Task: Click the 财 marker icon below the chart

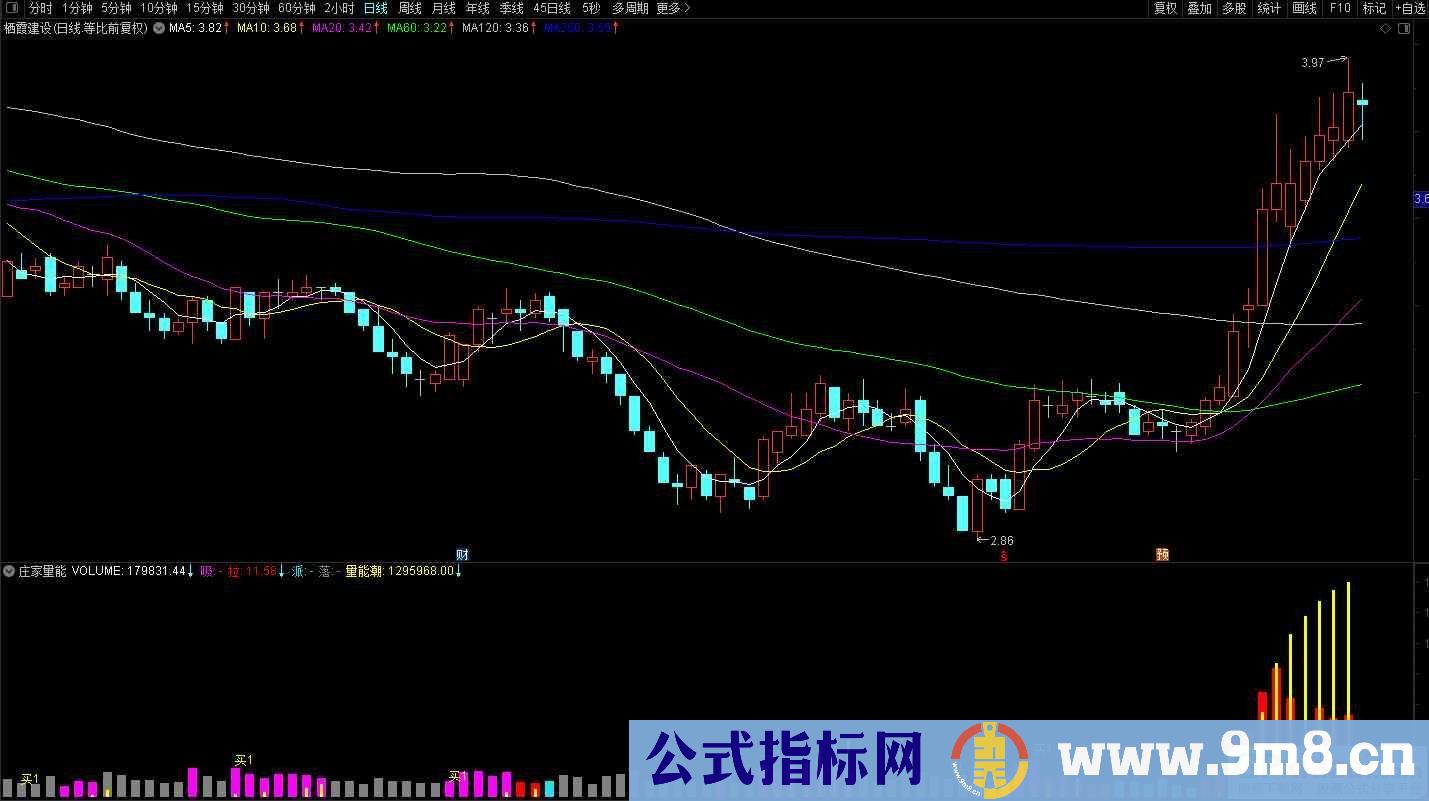Action: (462, 554)
